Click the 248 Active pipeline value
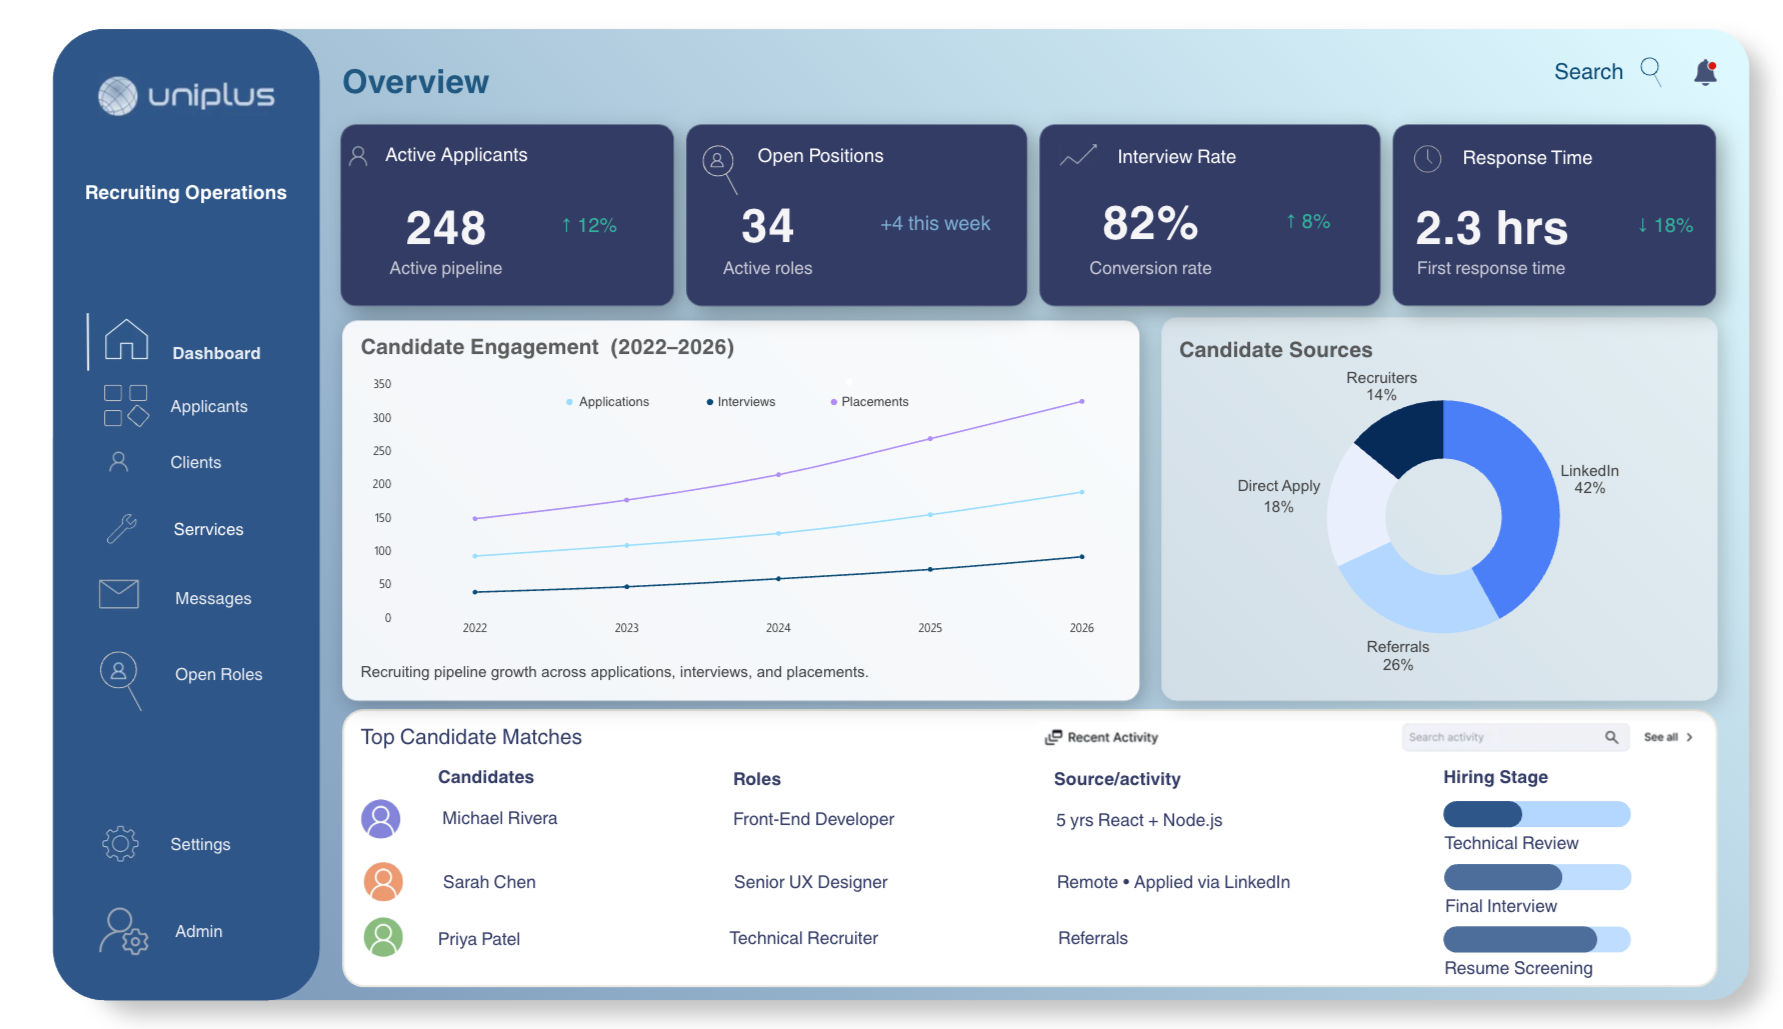The width and height of the screenshot is (1783, 1029). click(x=446, y=228)
